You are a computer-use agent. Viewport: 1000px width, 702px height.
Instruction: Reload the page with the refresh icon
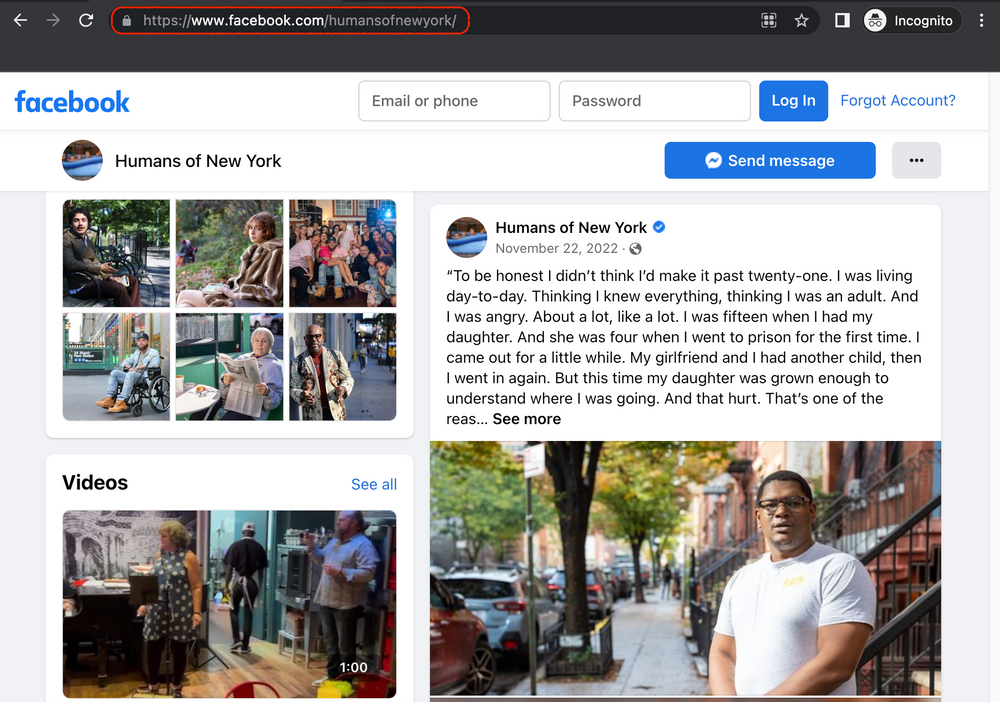point(86,20)
